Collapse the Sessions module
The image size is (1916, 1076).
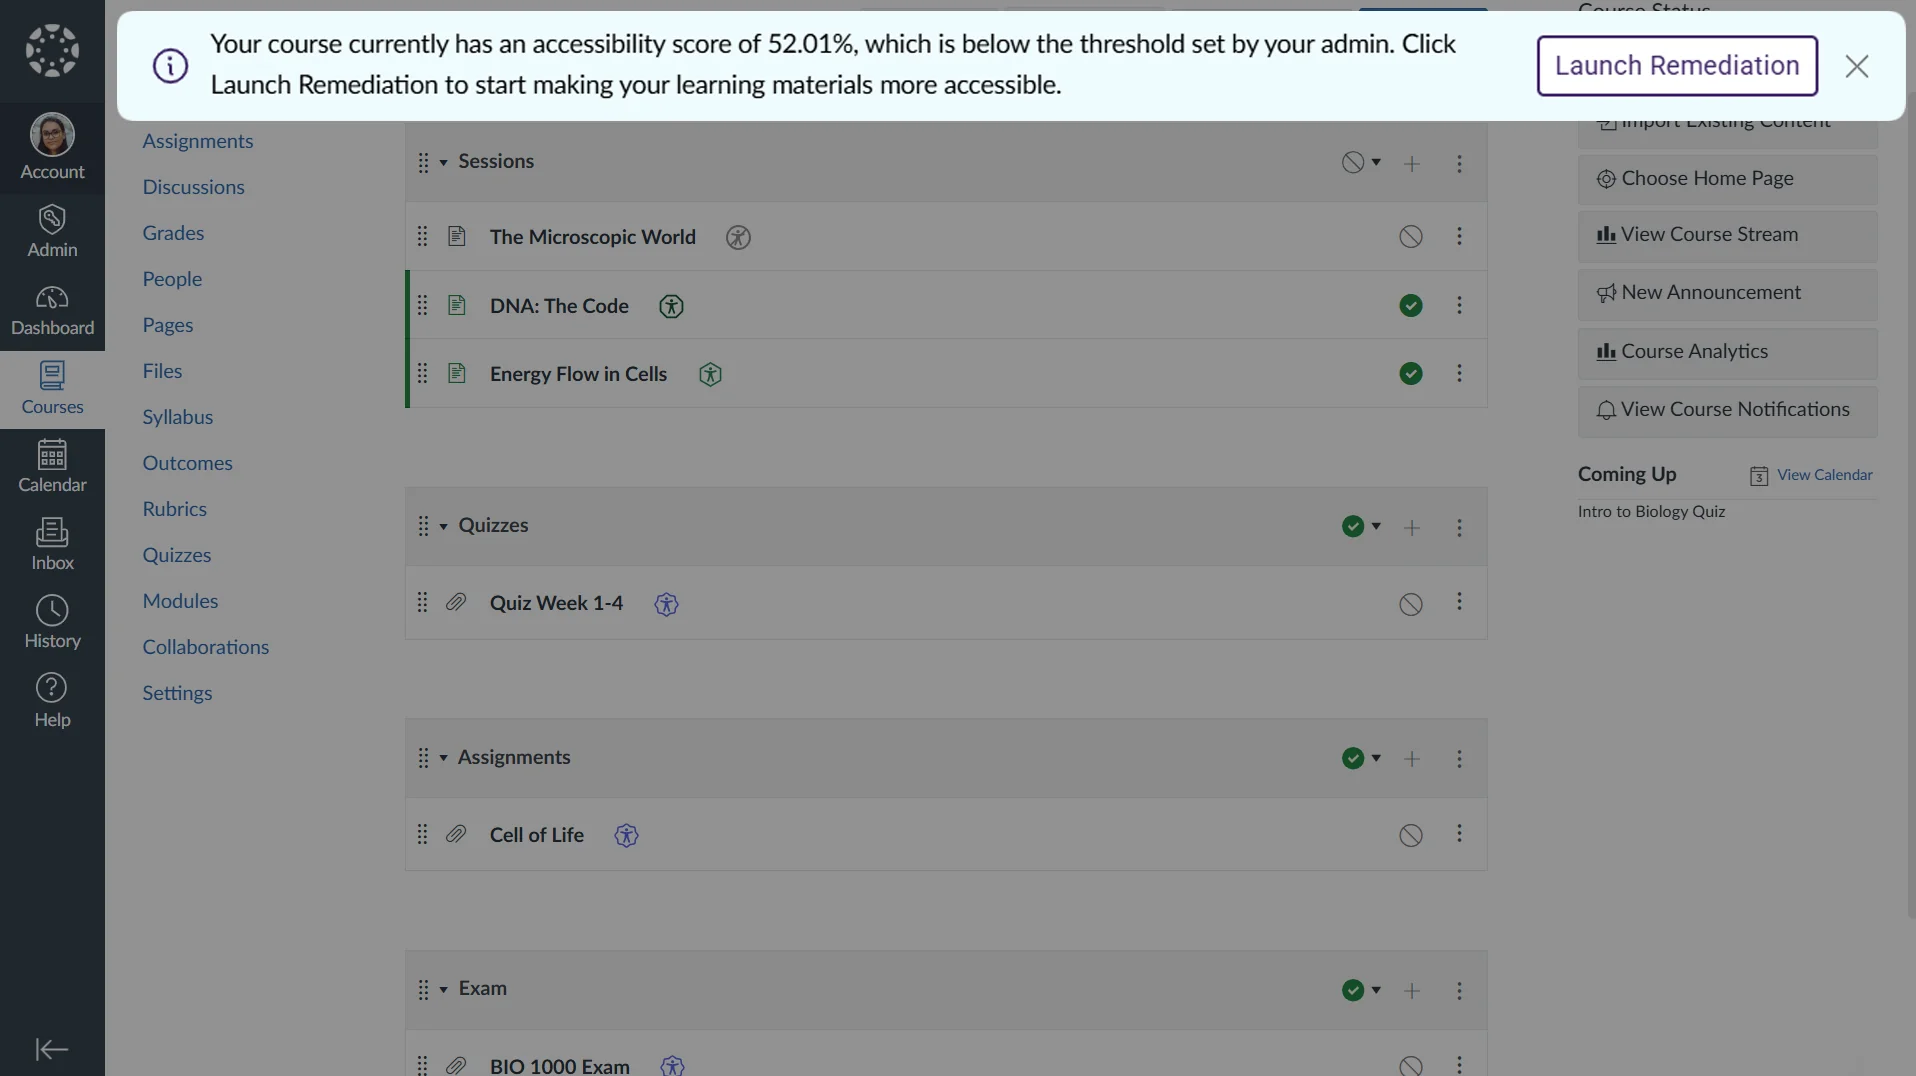click(443, 162)
